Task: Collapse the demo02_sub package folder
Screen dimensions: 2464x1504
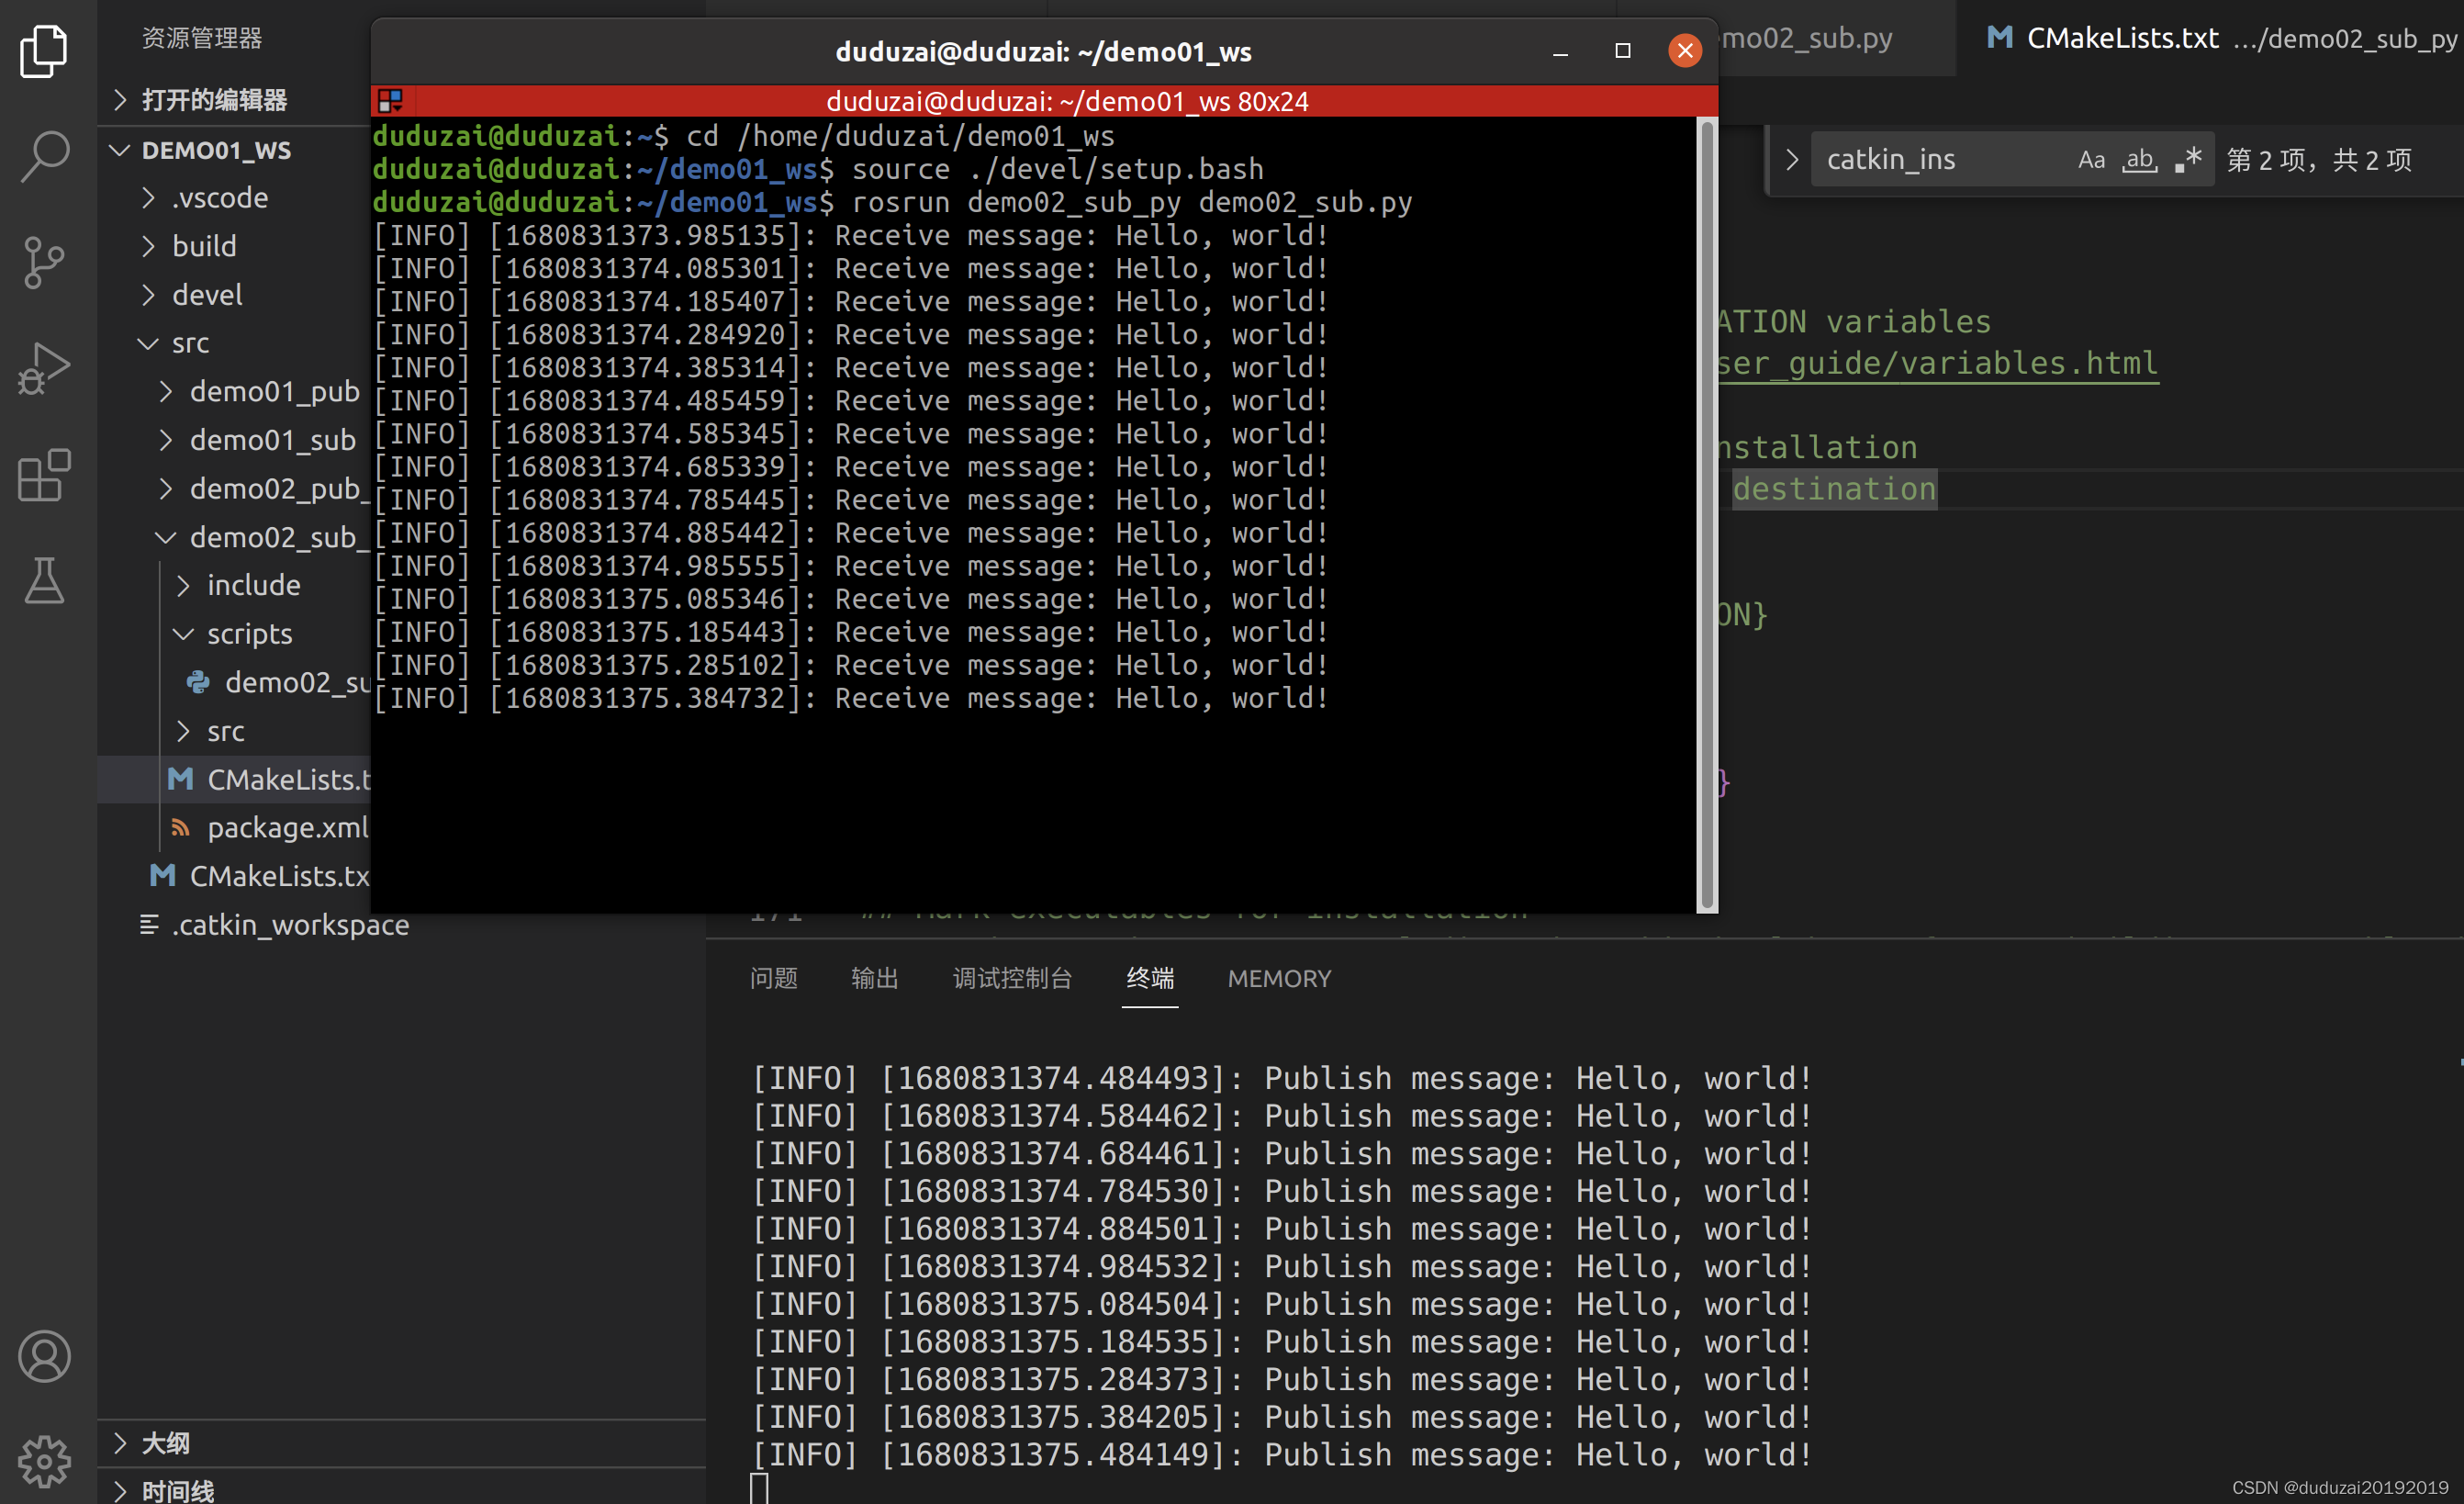Action: point(166,537)
